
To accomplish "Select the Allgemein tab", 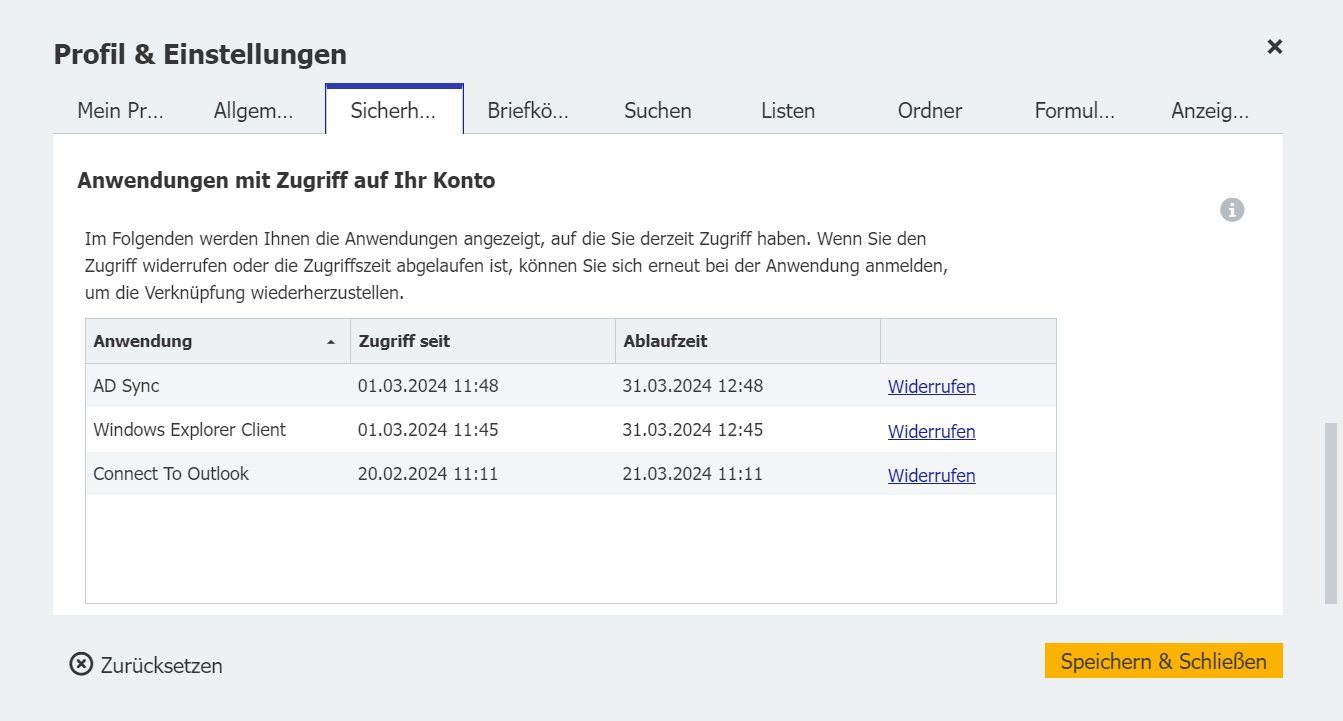I will [253, 110].
